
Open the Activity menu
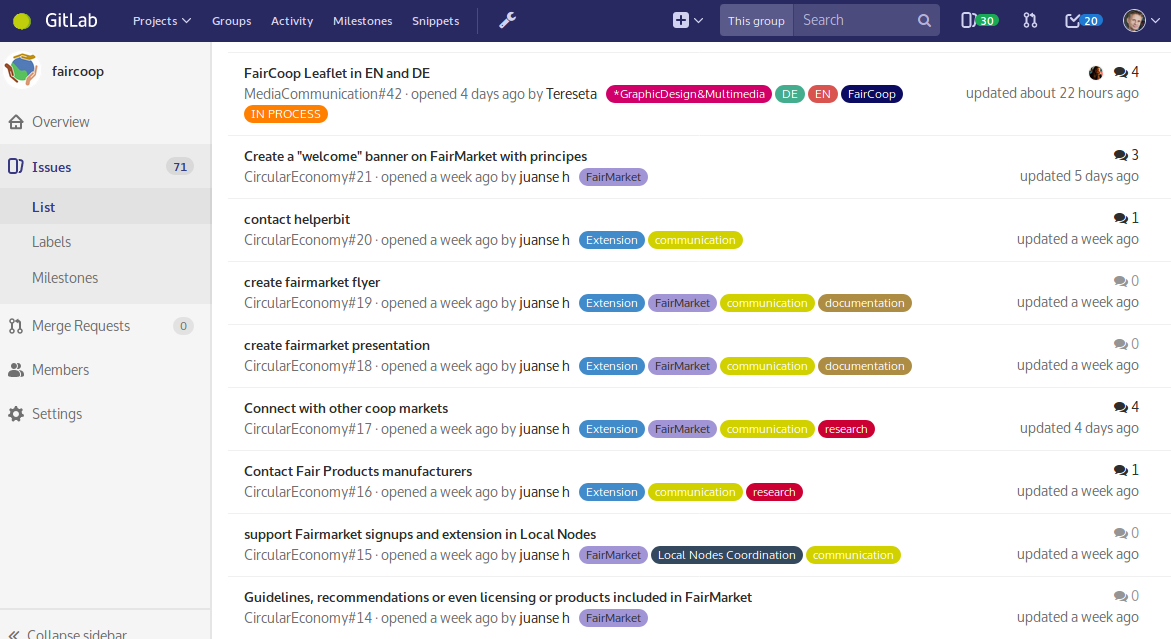[x=291, y=19]
